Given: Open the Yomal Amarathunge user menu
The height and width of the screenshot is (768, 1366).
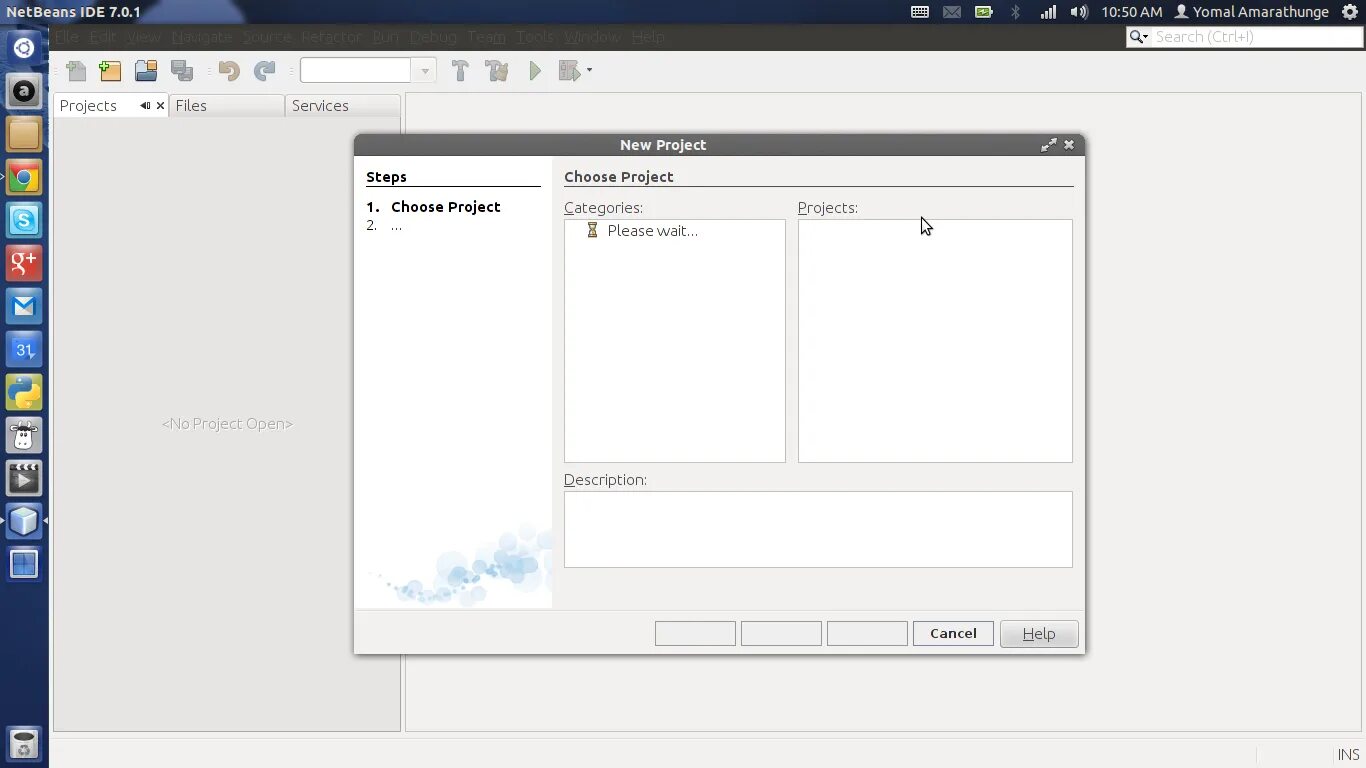Looking at the screenshot, I should (x=1251, y=12).
